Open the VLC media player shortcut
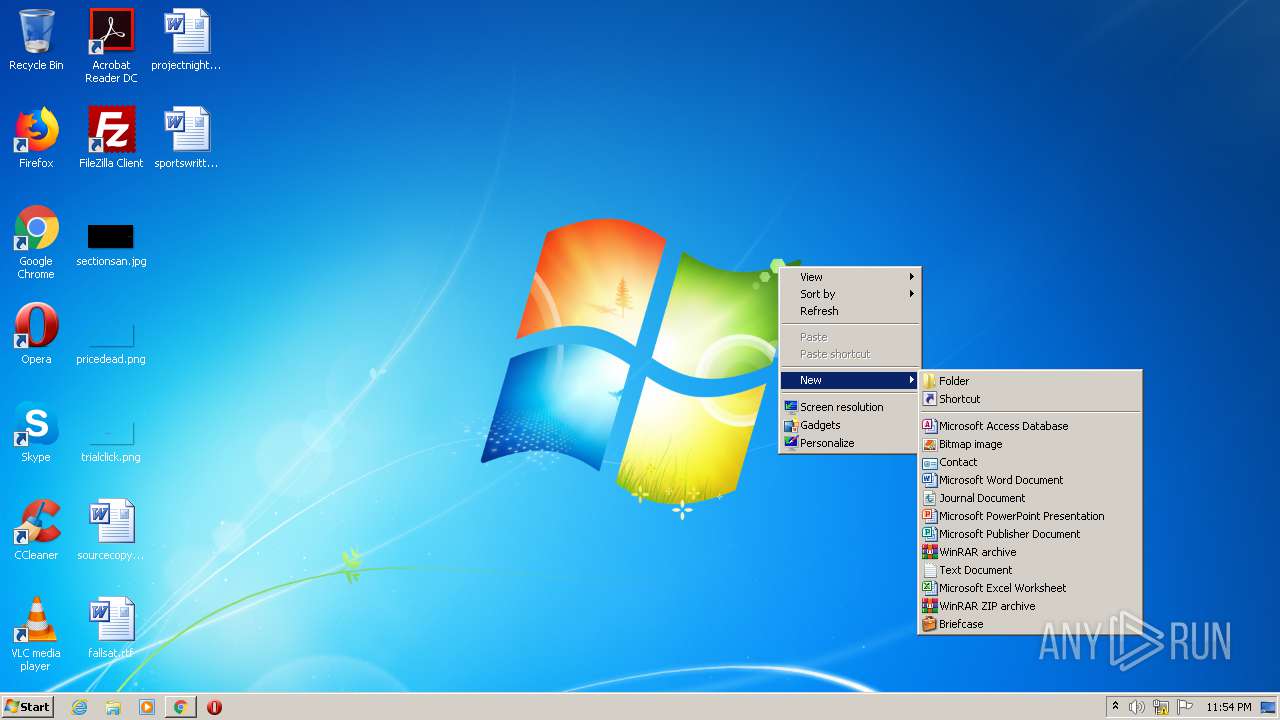The image size is (1280, 720). [36, 634]
